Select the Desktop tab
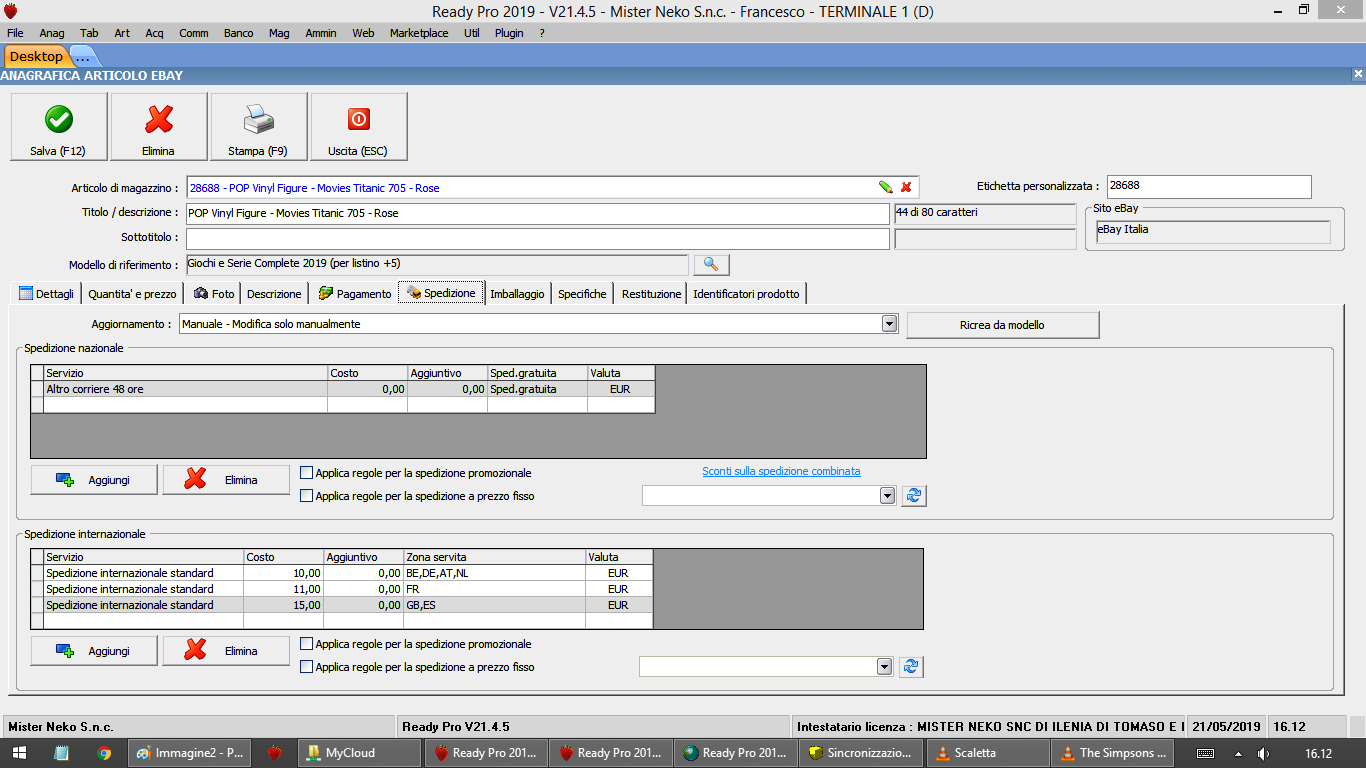 [x=36, y=57]
